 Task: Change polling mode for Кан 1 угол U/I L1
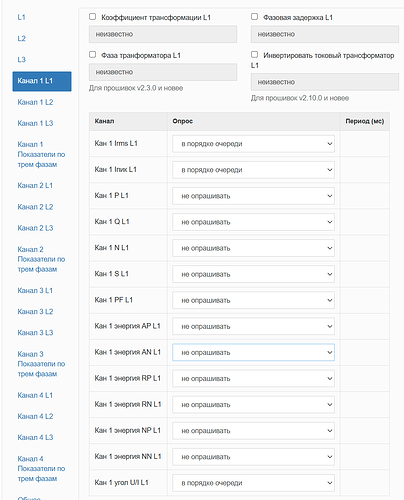253,483
